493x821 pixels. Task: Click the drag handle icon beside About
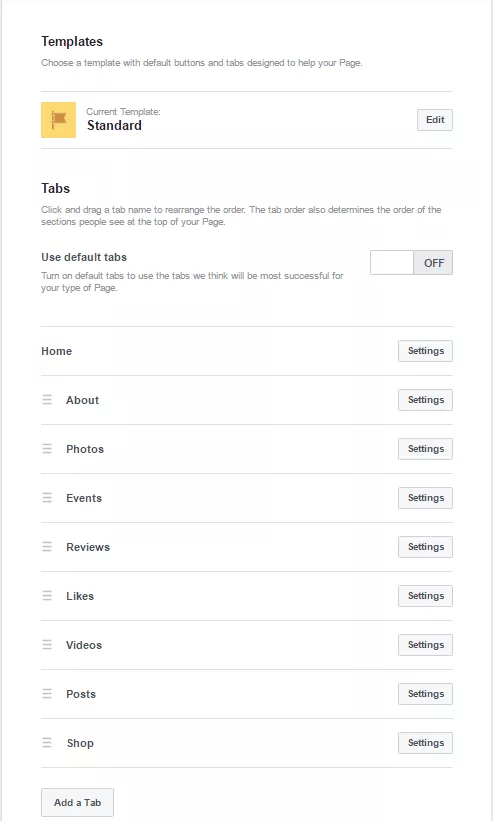click(x=47, y=400)
